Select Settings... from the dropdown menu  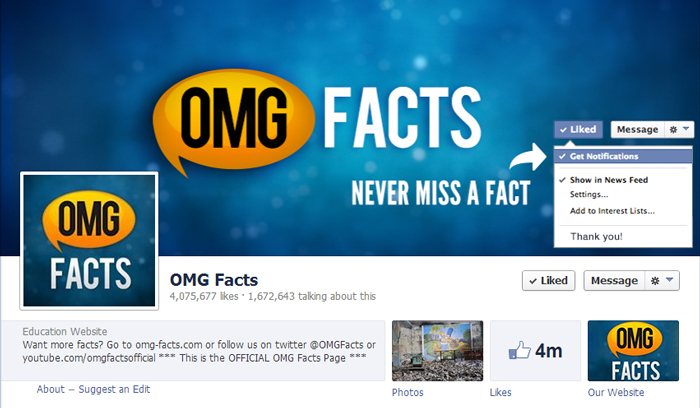(589, 195)
